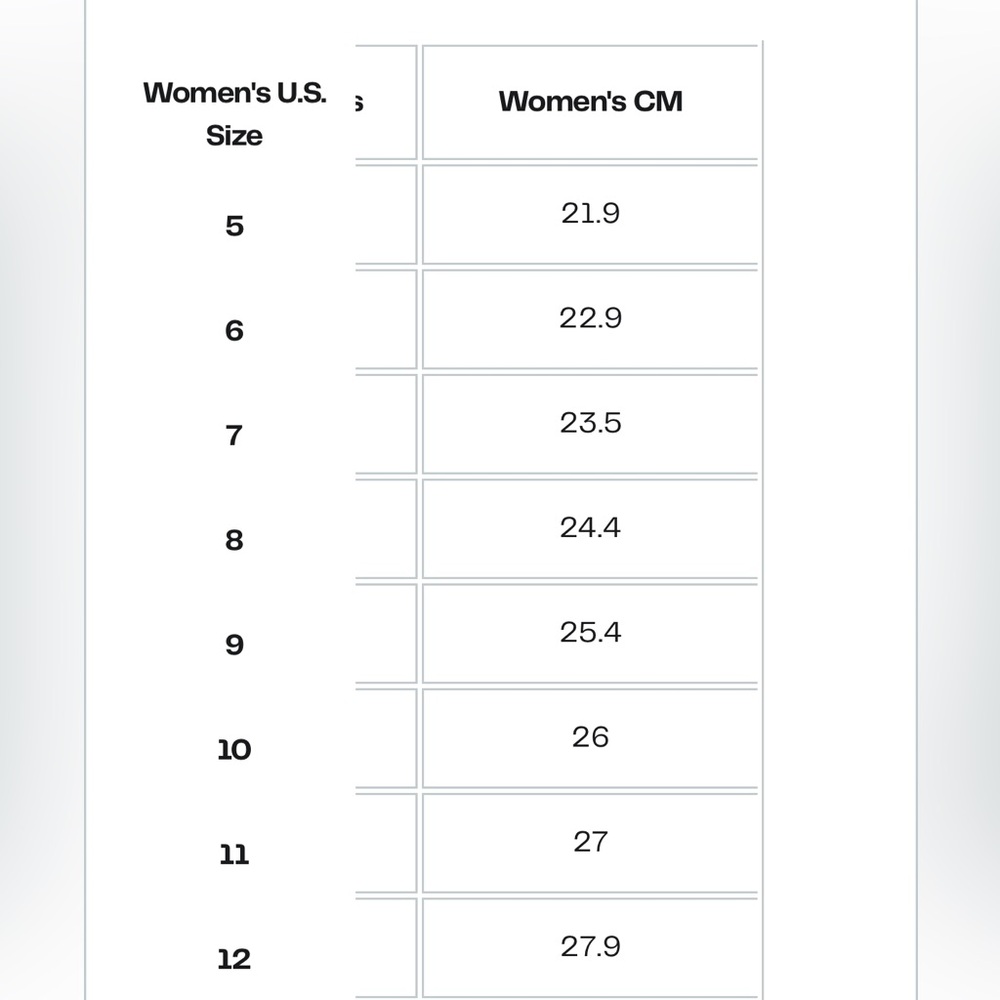Click the 21.9 CM cell
The height and width of the screenshot is (1000, 1000).
point(590,214)
